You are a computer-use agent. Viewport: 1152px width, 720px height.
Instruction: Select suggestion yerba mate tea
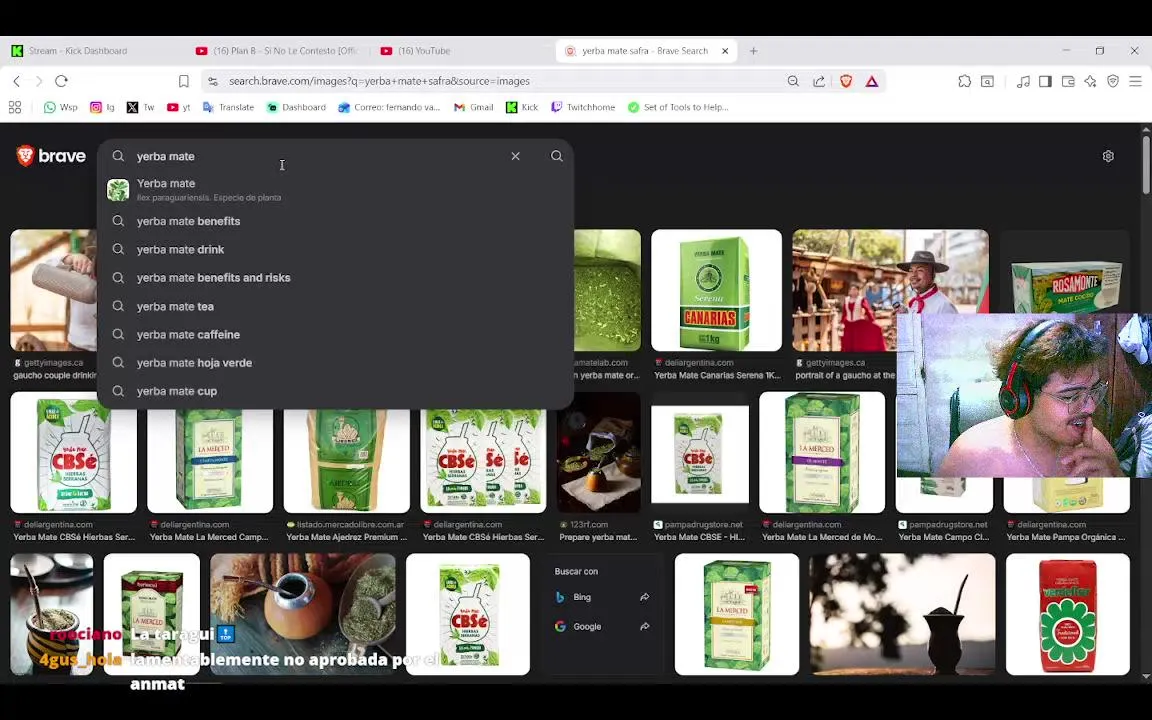click(x=335, y=306)
